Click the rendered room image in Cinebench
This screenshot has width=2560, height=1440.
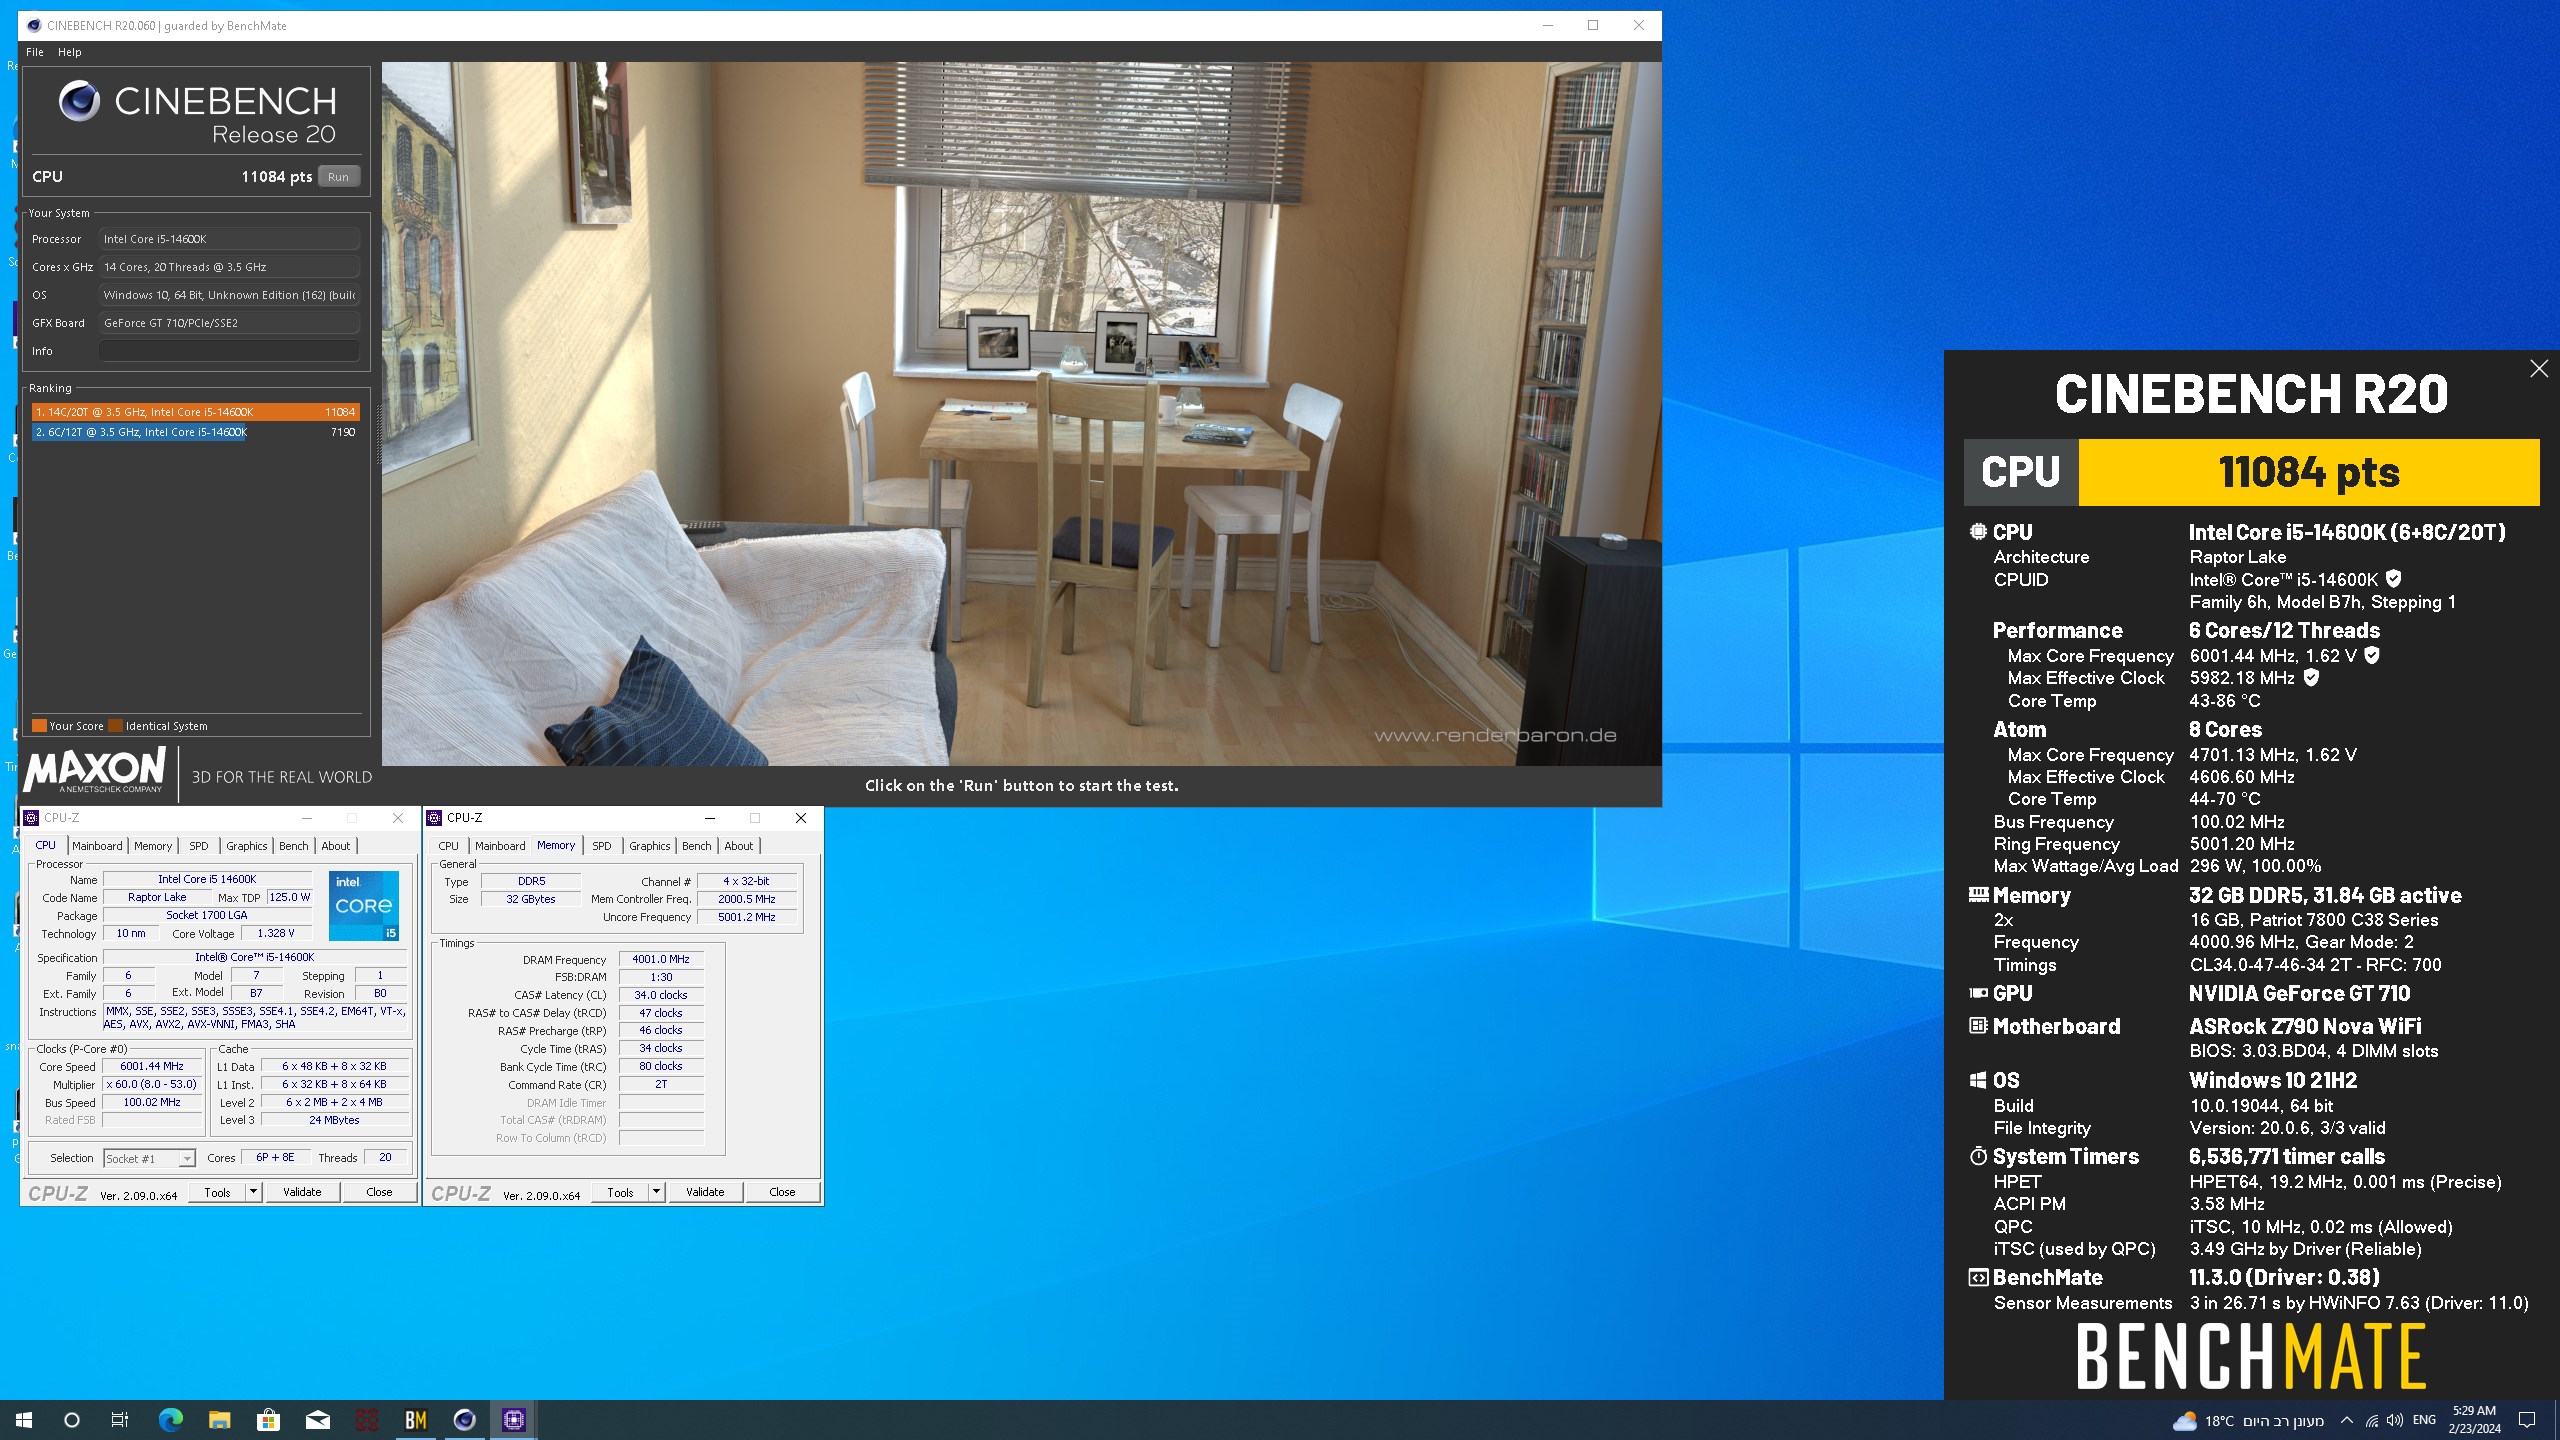tap(1021, 413)
